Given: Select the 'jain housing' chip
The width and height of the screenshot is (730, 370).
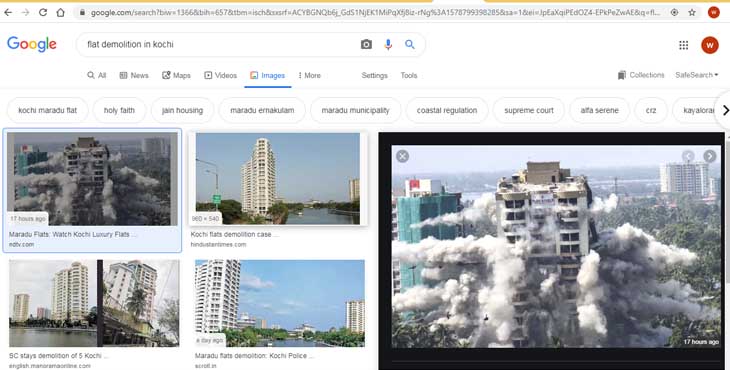Looking at the screenshot, I should click(182, 110).
